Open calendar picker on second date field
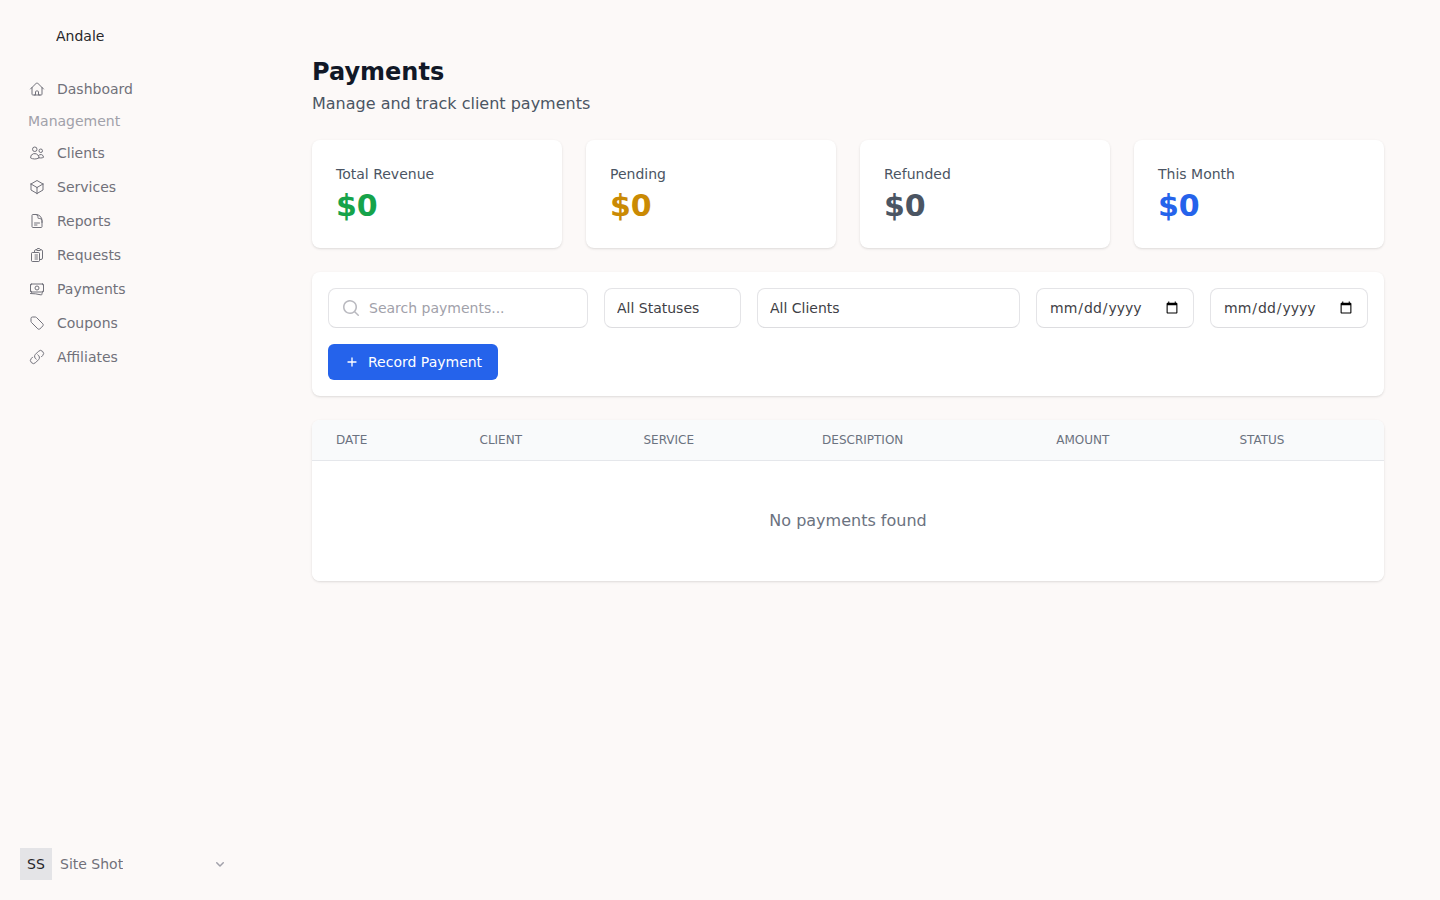Viewport: 1440px width, 900px height. click(1346, 308)
